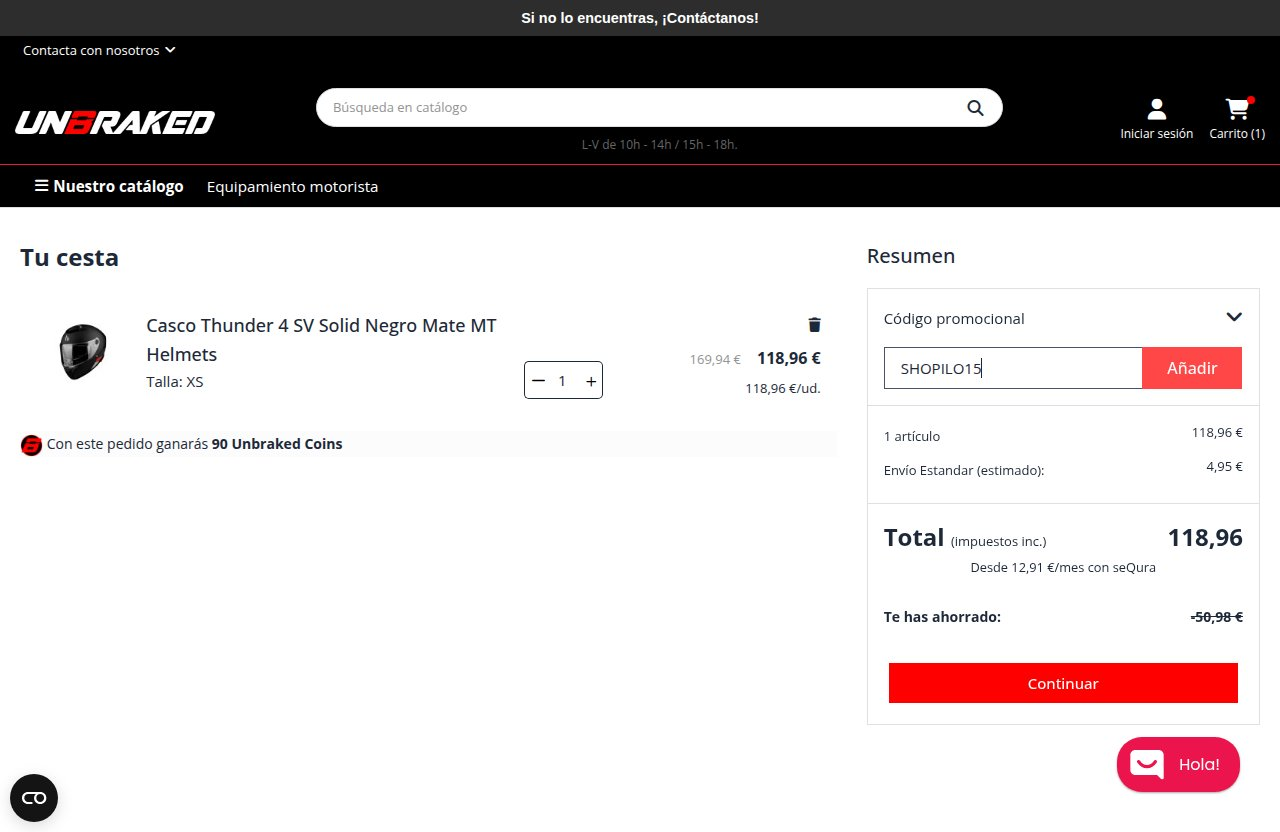Viewport: 1280px width, 832px height.
Task: Open the user account icon
Action: coord(1156,109)
